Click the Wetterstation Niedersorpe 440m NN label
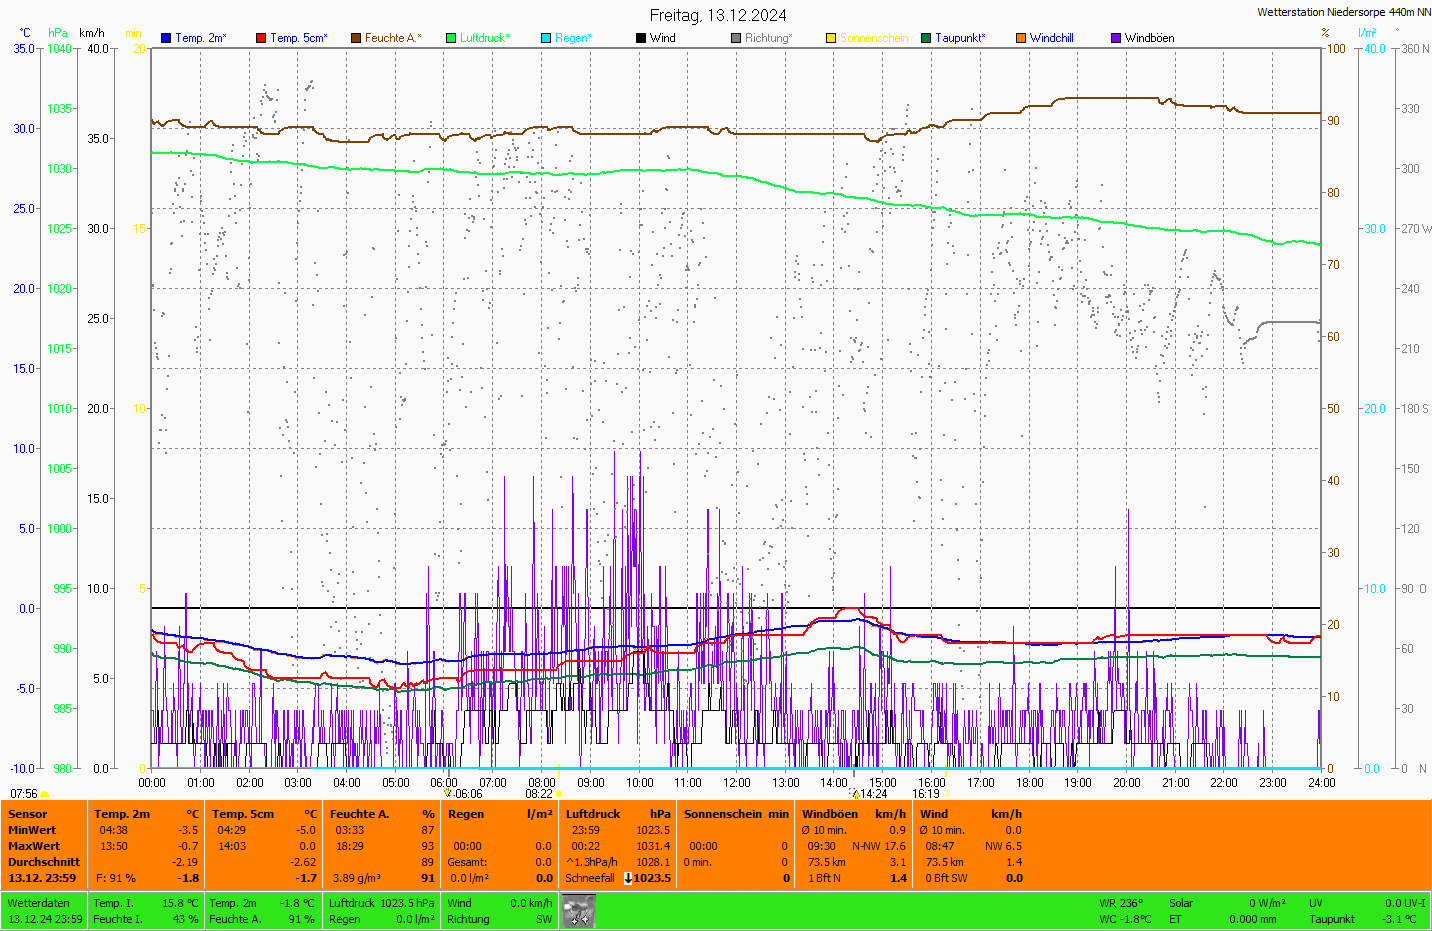1432x931 pixels. coord(1343,12)
